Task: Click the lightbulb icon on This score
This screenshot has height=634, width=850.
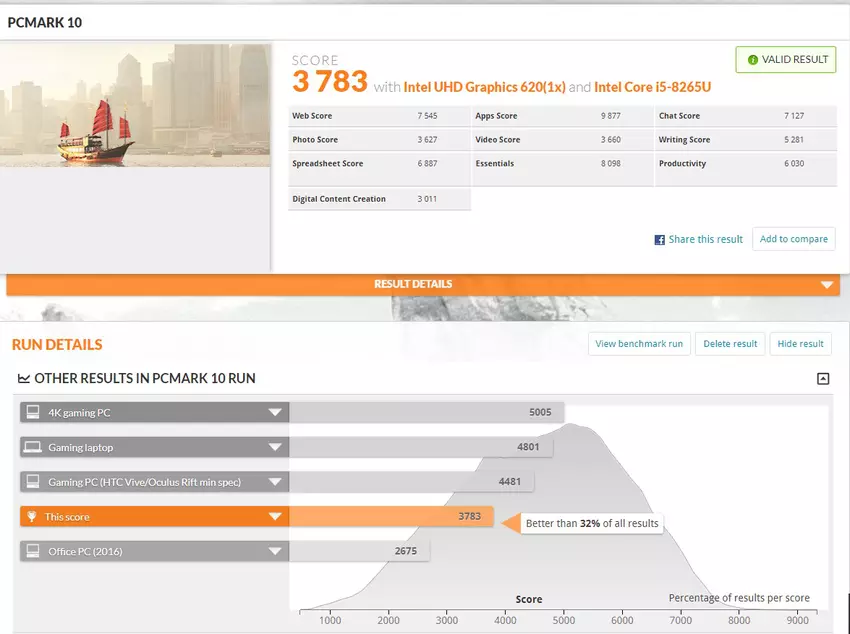Action: tap(33, 517)
